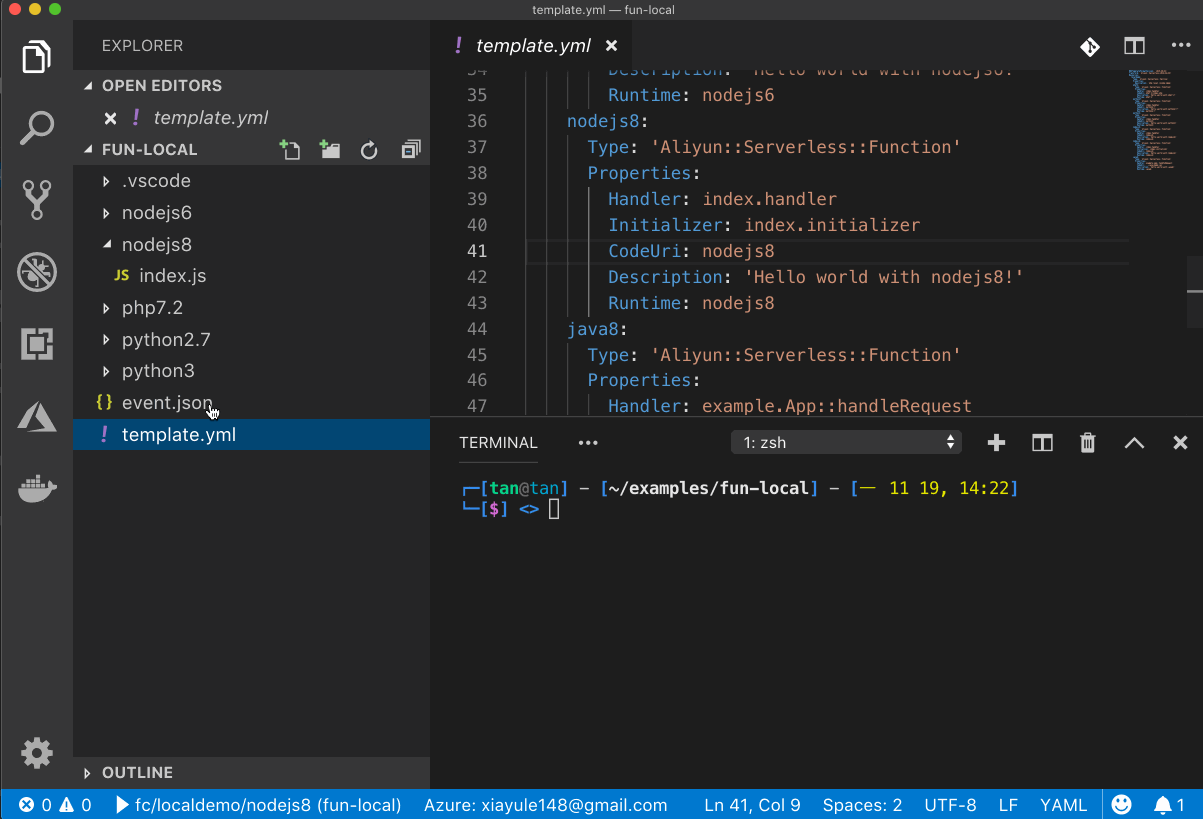Open the panel's more views ellipsis
1203x819 pixels.
(x=588, y=443)
